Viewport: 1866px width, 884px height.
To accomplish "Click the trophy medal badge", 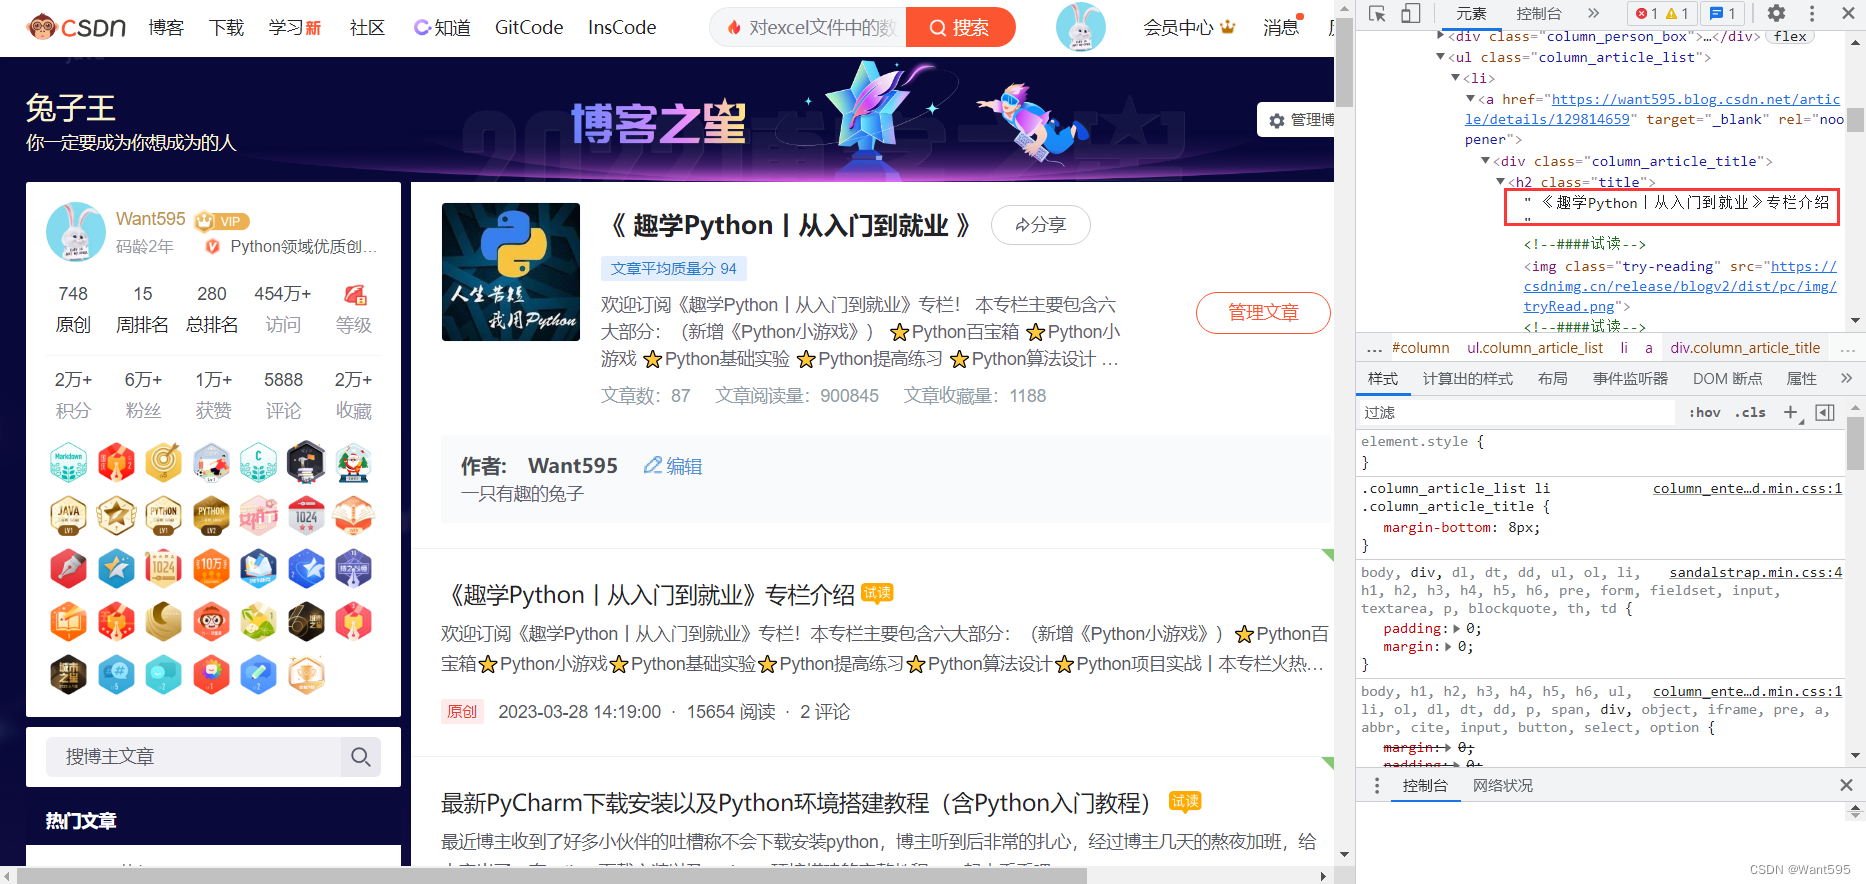I will (x=306, y=674).
